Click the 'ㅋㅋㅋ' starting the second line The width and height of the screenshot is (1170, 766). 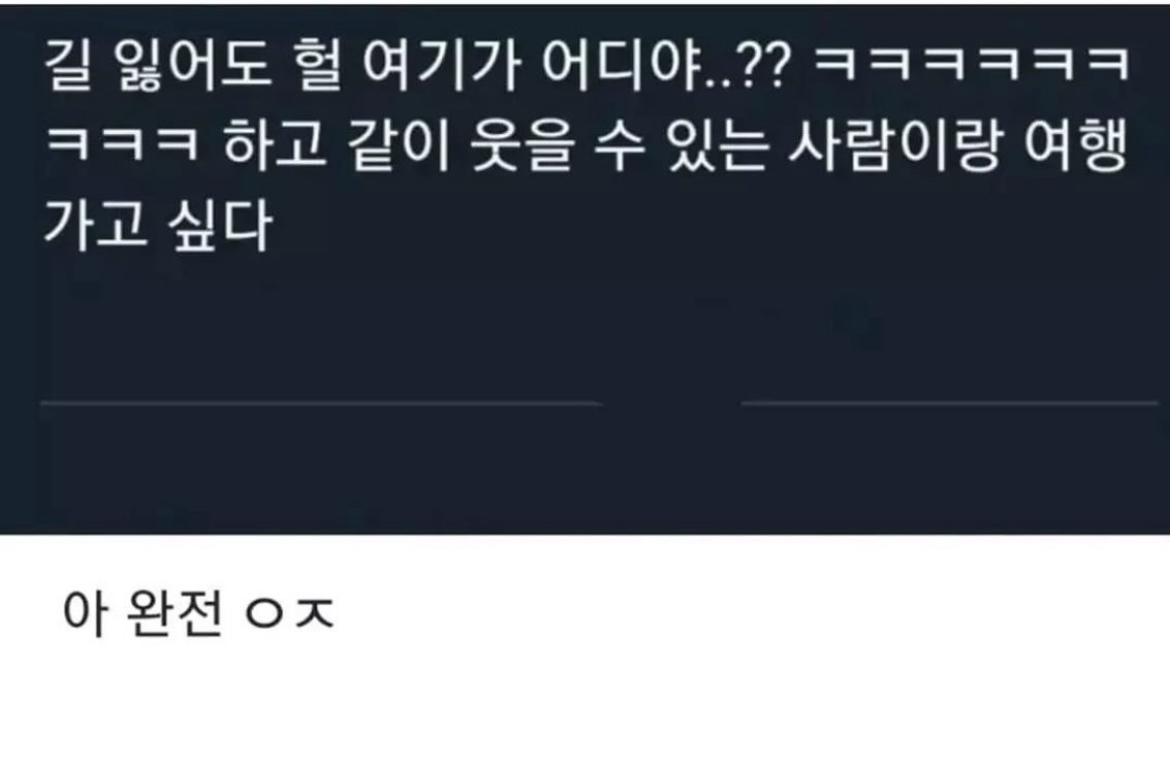tap(122, 143)
